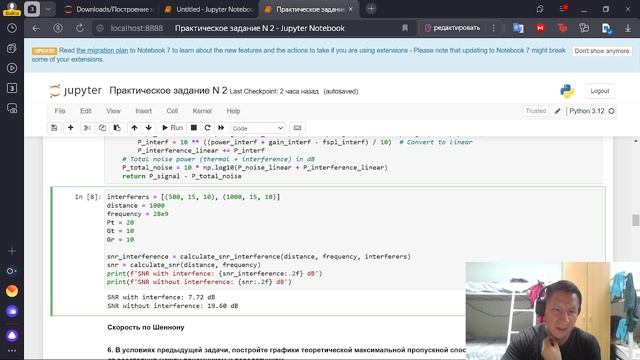Click output line SNR with interfence: 7.72 dB
Viewport: 640px width, 360px height.
point(161,297)
